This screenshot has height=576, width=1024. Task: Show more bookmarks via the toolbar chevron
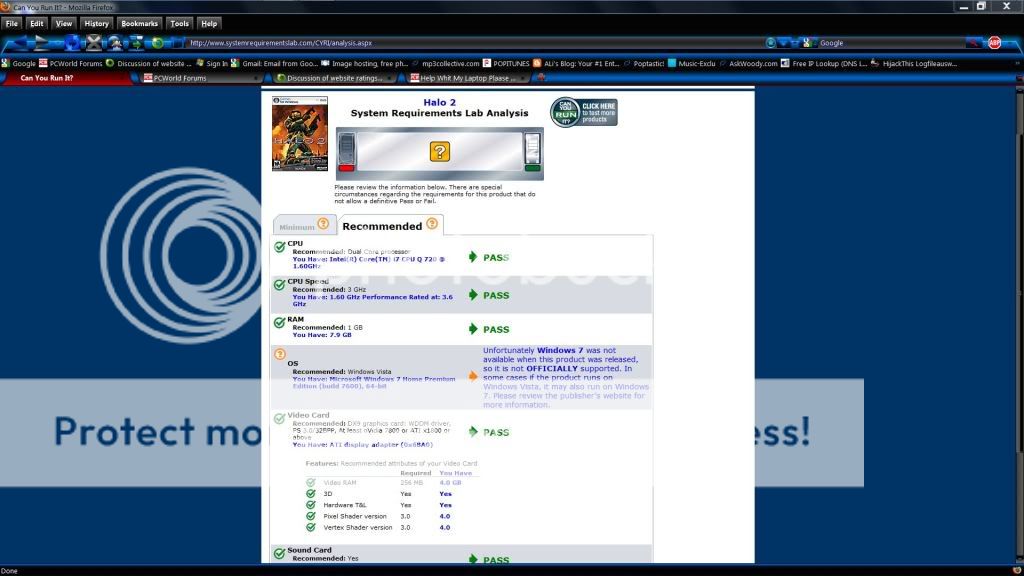click(1017, 63)
